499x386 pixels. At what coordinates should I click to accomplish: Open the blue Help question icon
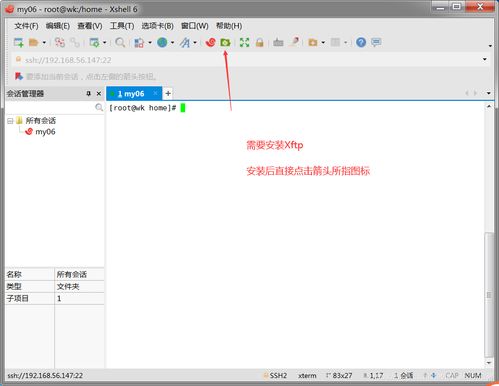point(361,42)
